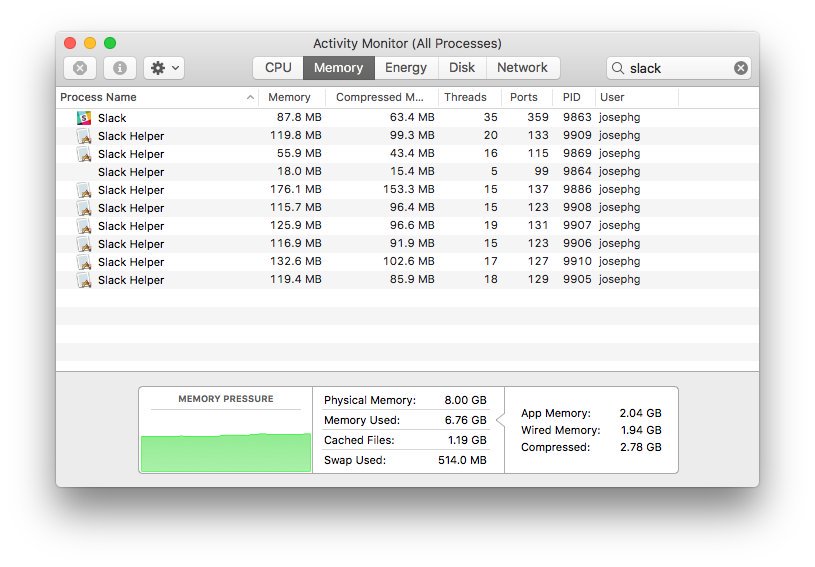The image size is (815, 567).
Task: Click the PID 9863 cell
Action: coord(577,117)
